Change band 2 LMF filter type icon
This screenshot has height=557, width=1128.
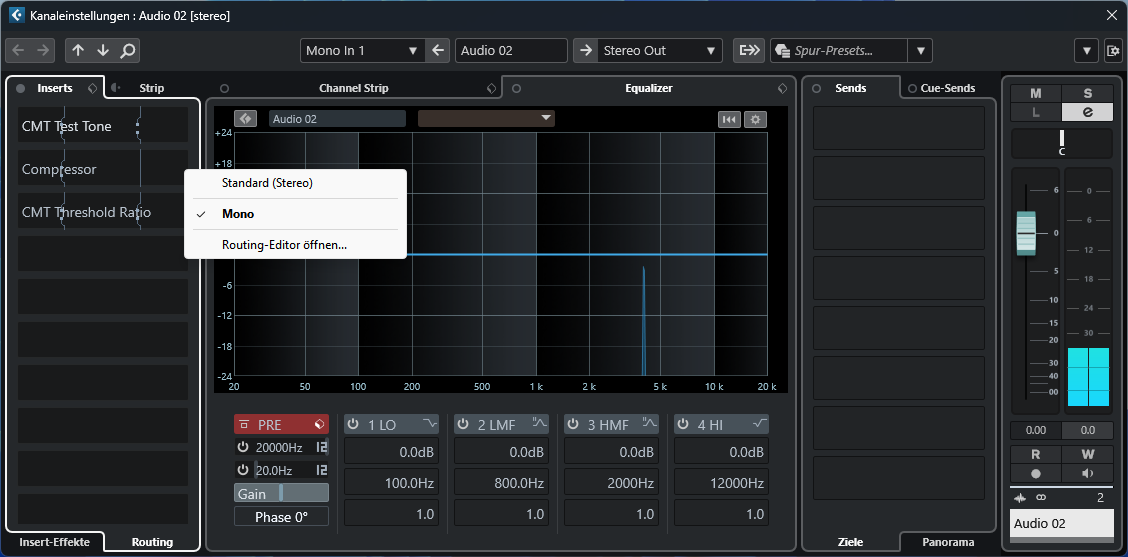(540, 425)
